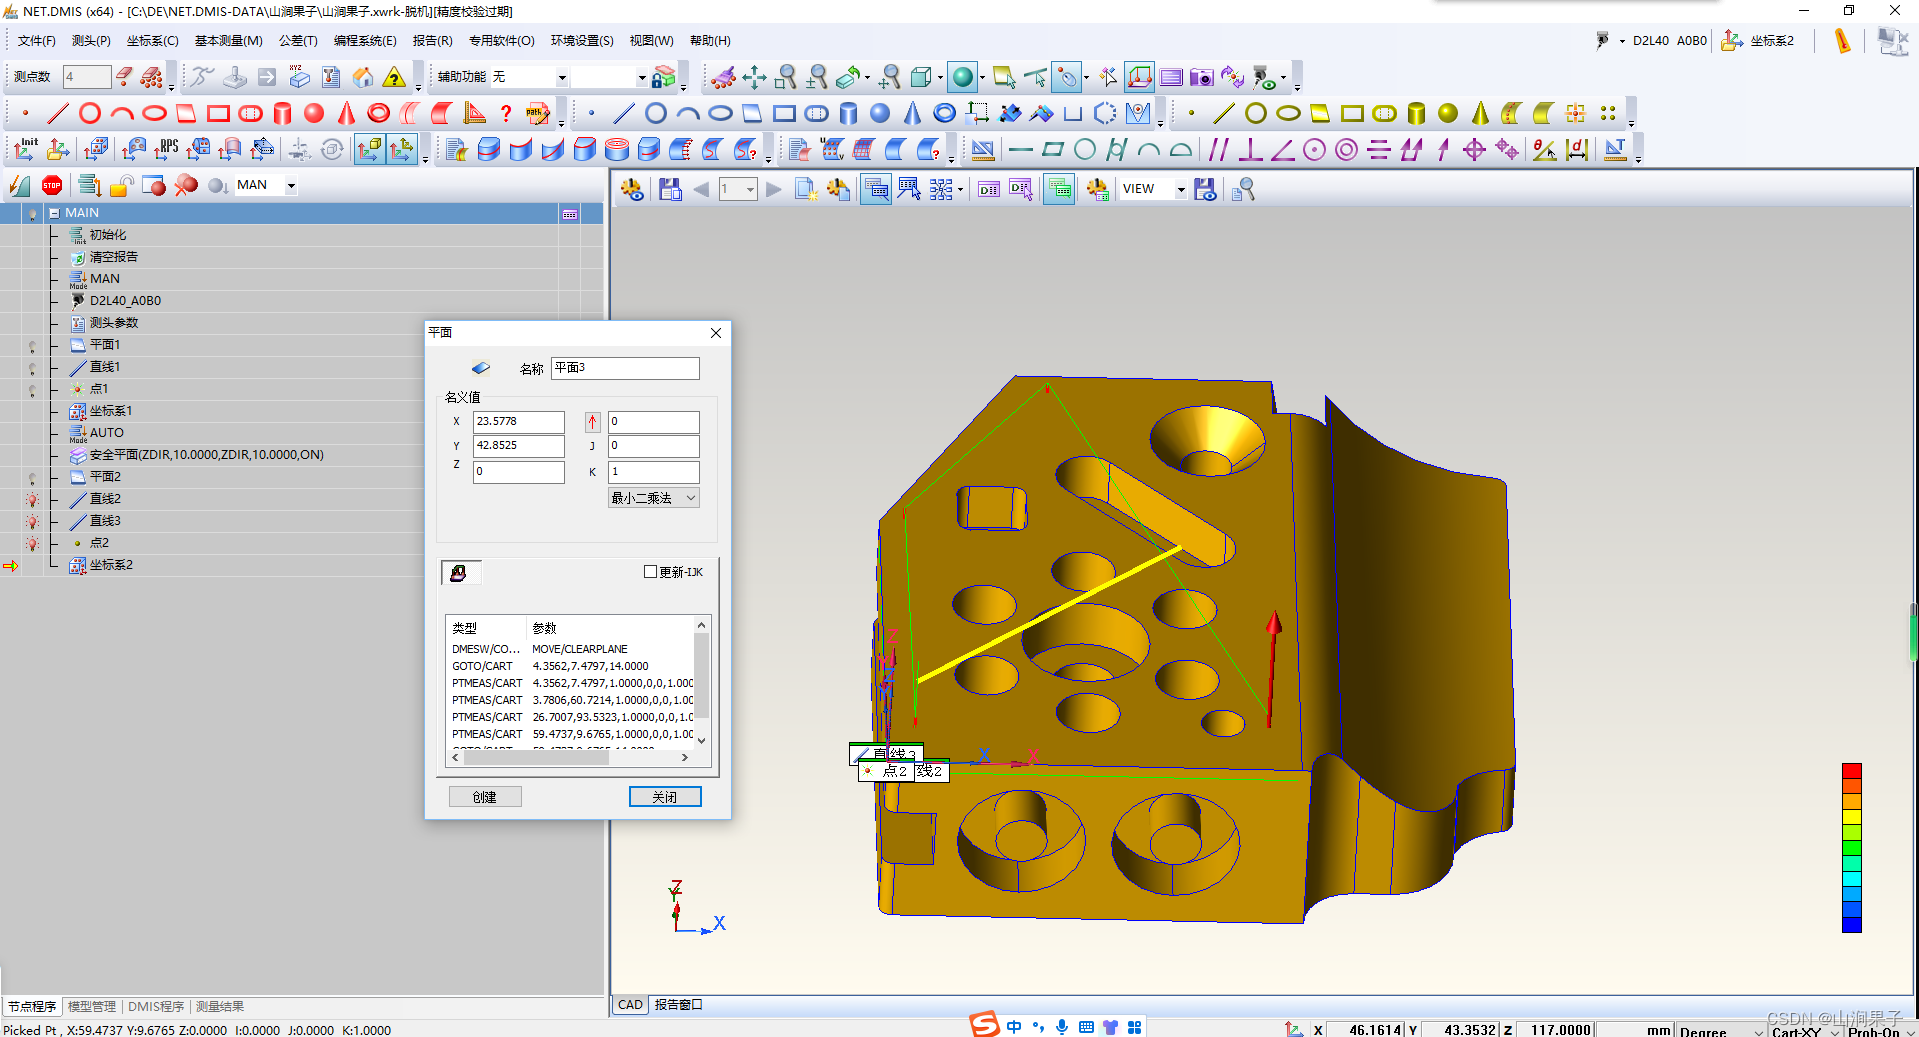Open the 基本测量(M) menu
This screenshot has width=1919, height=1037.
[x=228, y=41]
